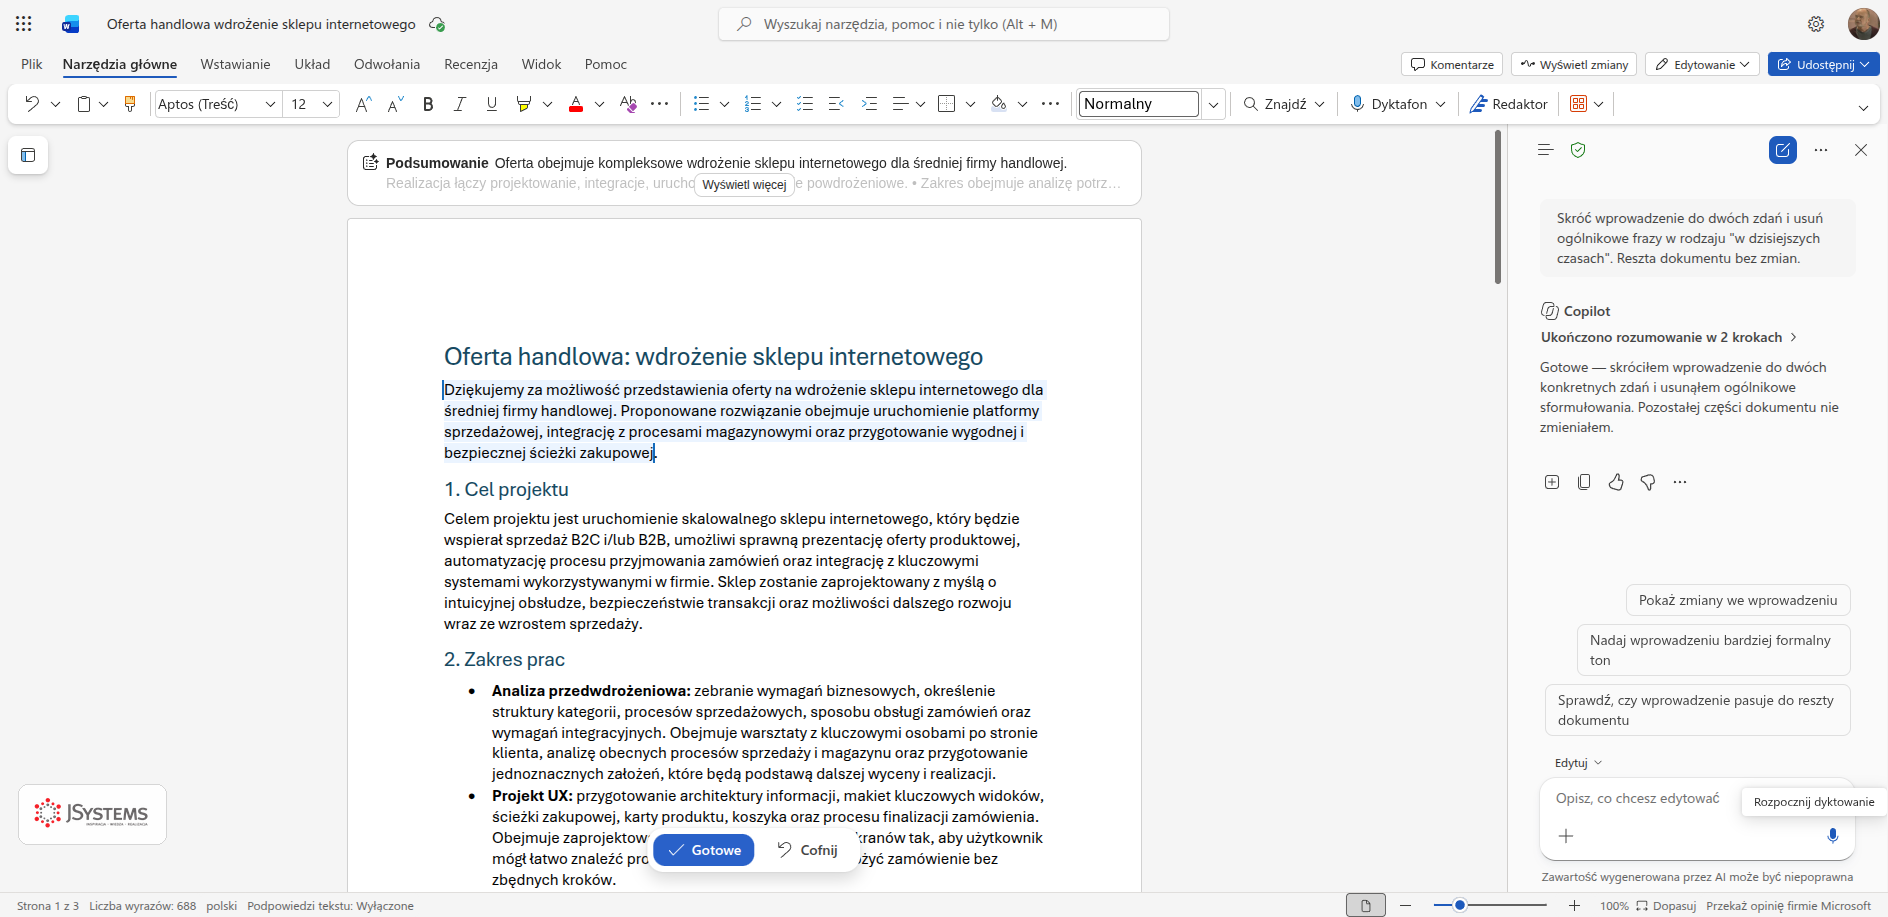Give thumbs up to Copilot response

tap(1616, 482)
